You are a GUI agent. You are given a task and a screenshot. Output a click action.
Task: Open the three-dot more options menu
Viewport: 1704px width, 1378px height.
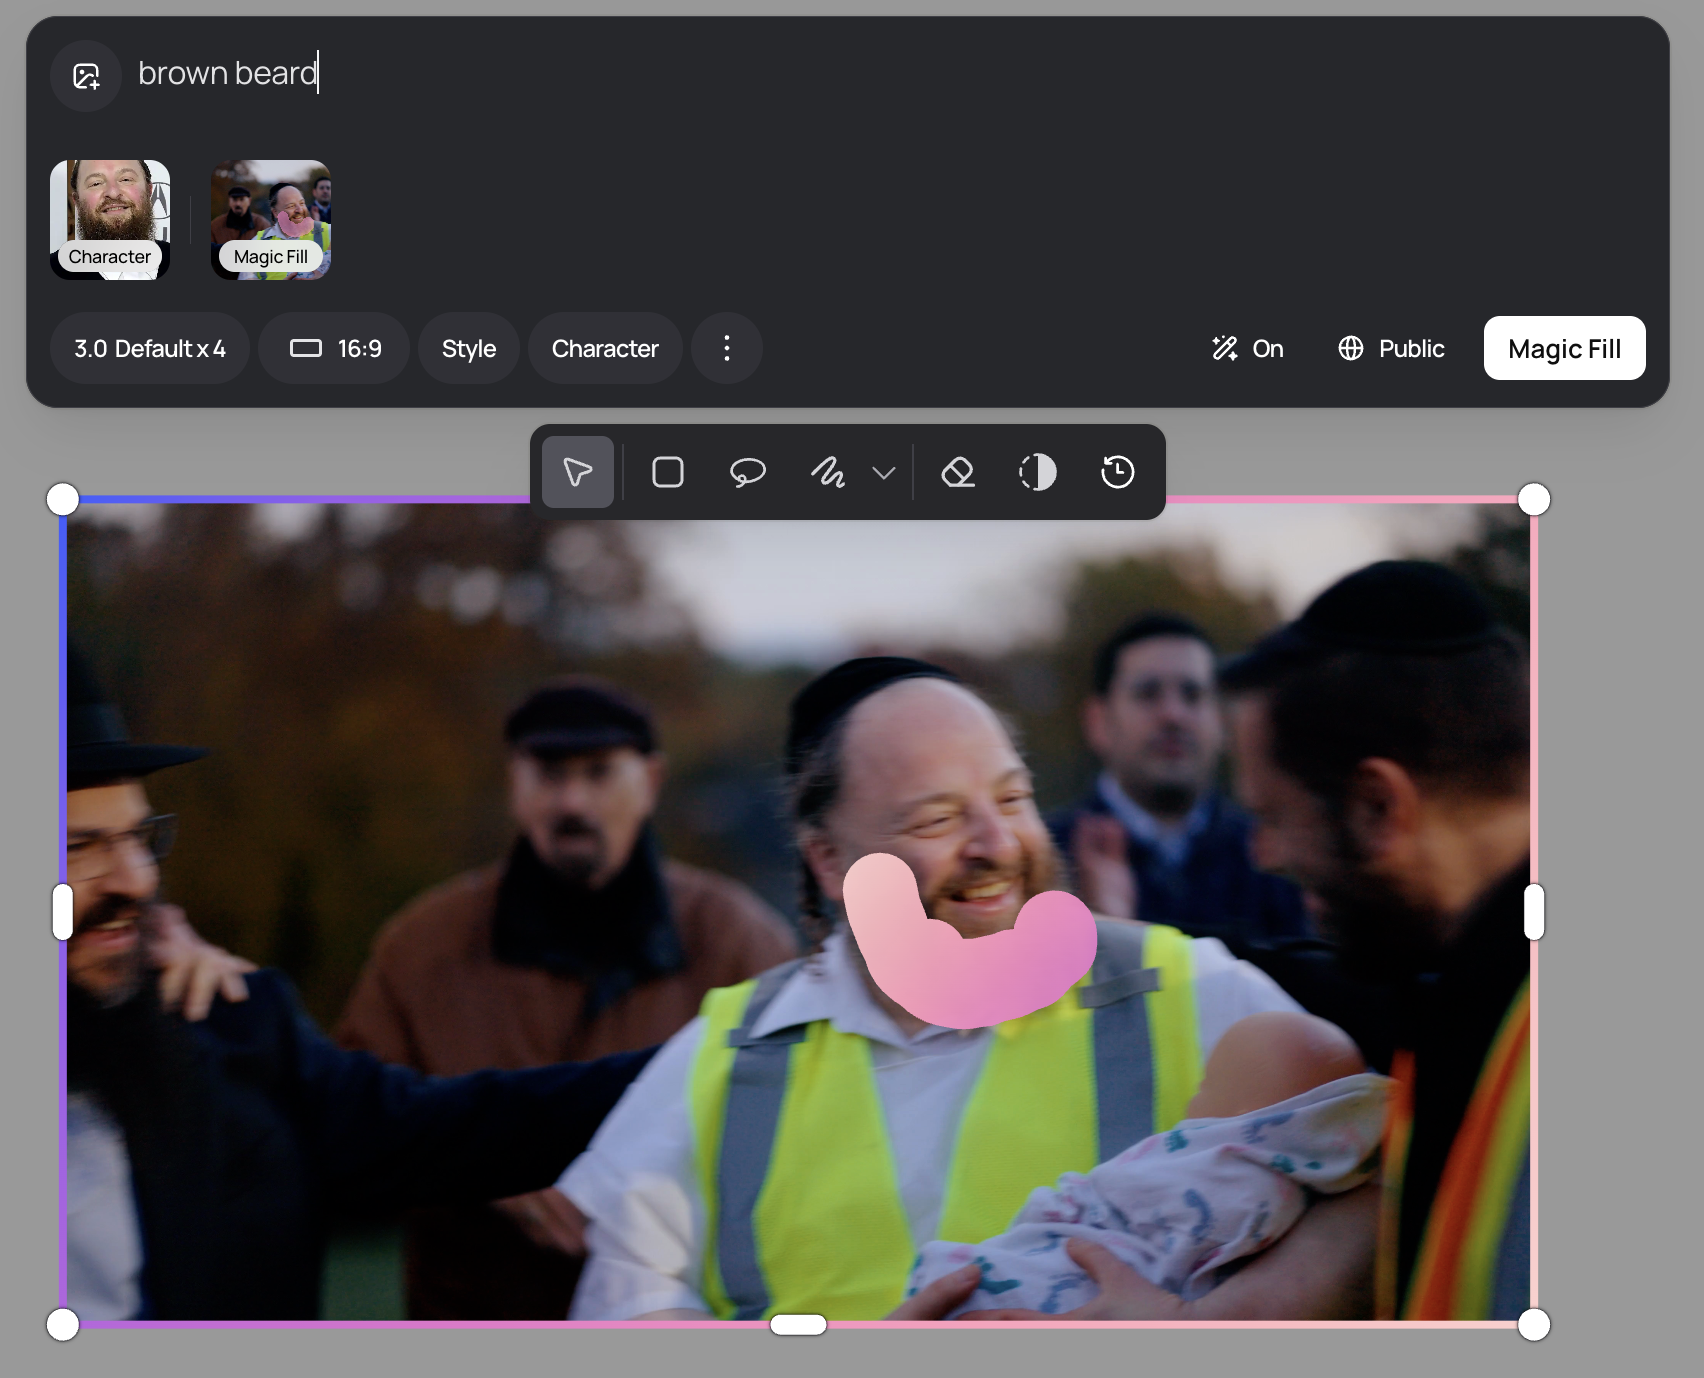[726, 348]
